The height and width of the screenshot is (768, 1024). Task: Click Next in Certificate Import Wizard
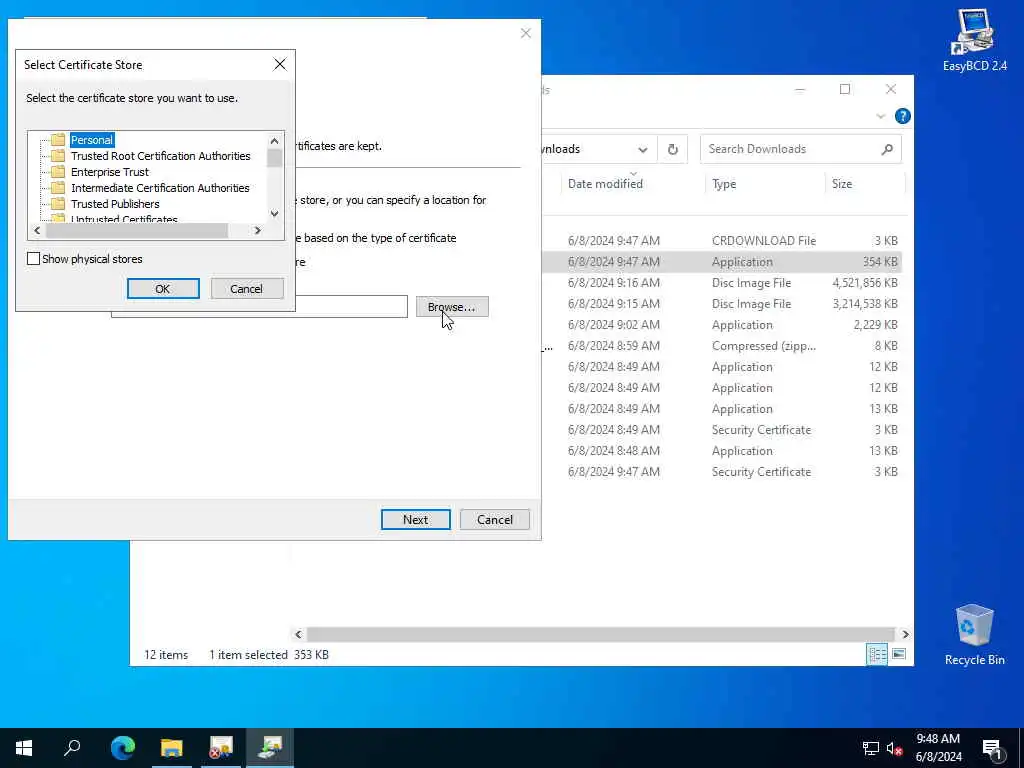[415, 520]
